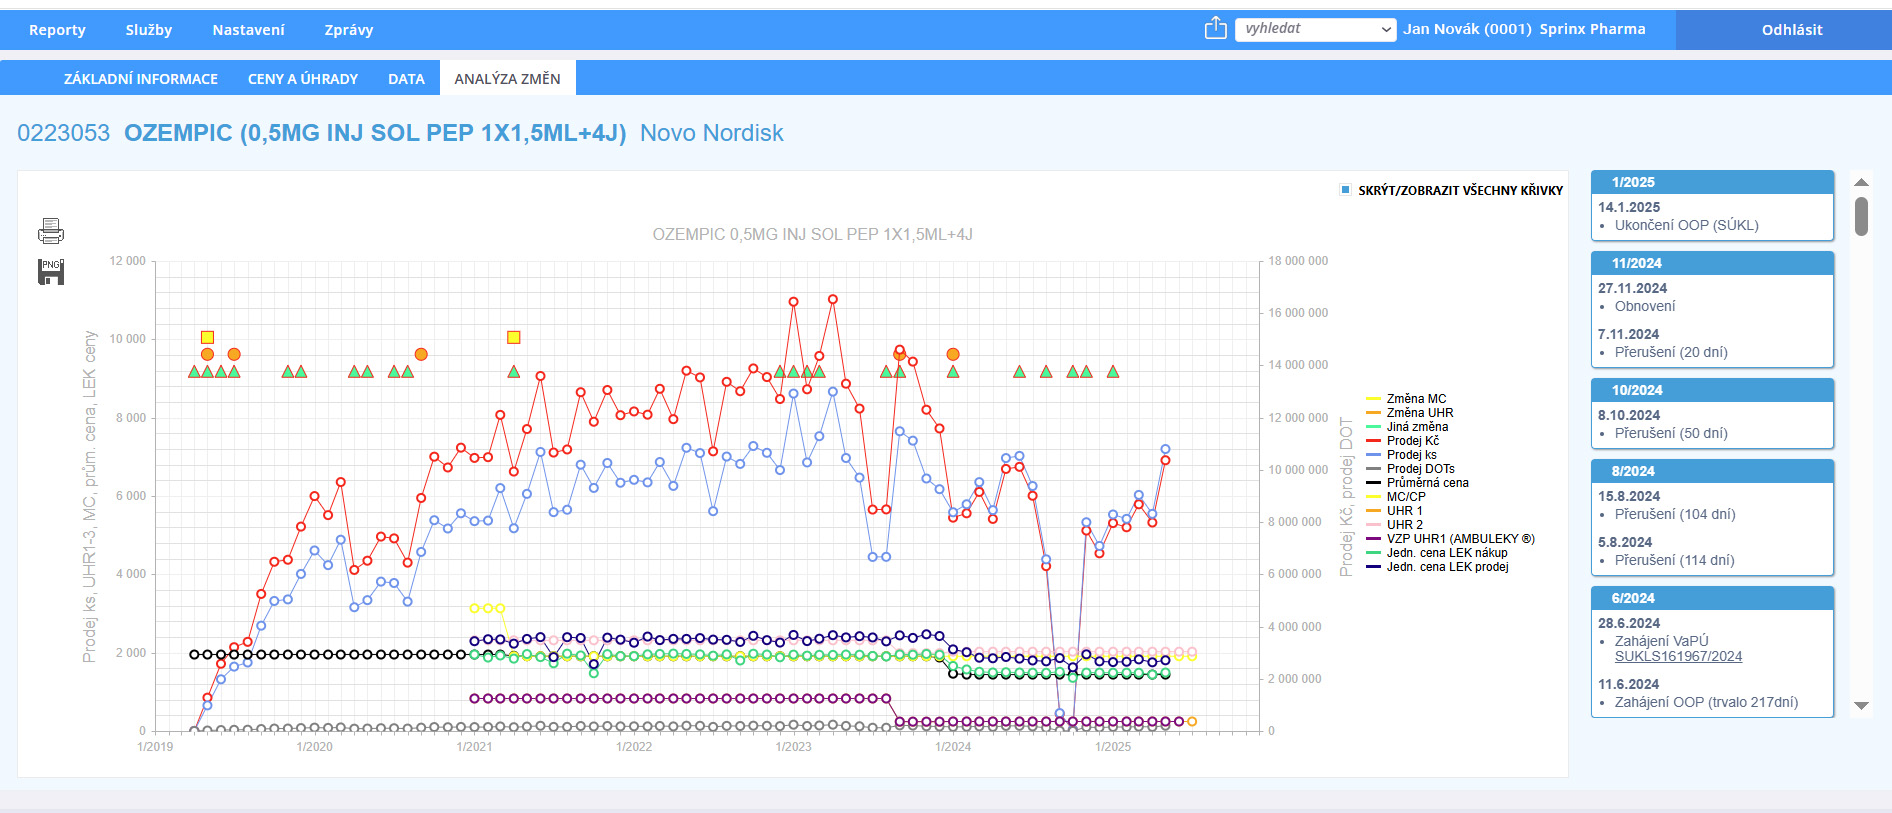
Task: Toggle UHR 2 legend entry
Action: click(1394, 525)
